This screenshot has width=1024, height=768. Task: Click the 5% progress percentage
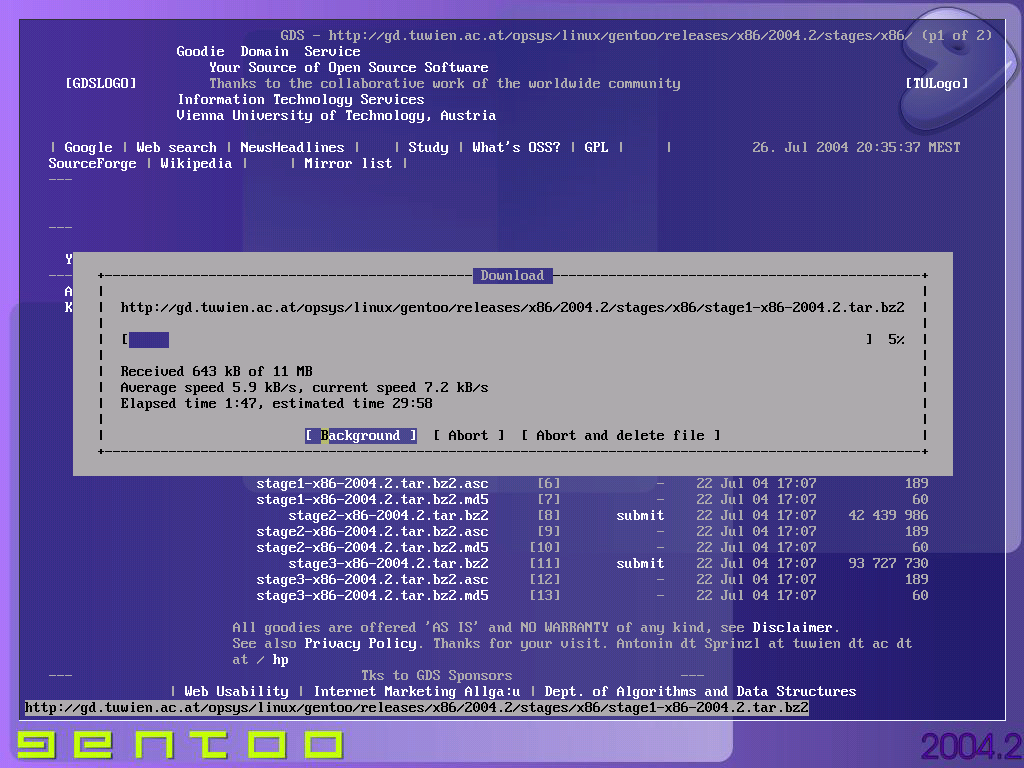896,340
